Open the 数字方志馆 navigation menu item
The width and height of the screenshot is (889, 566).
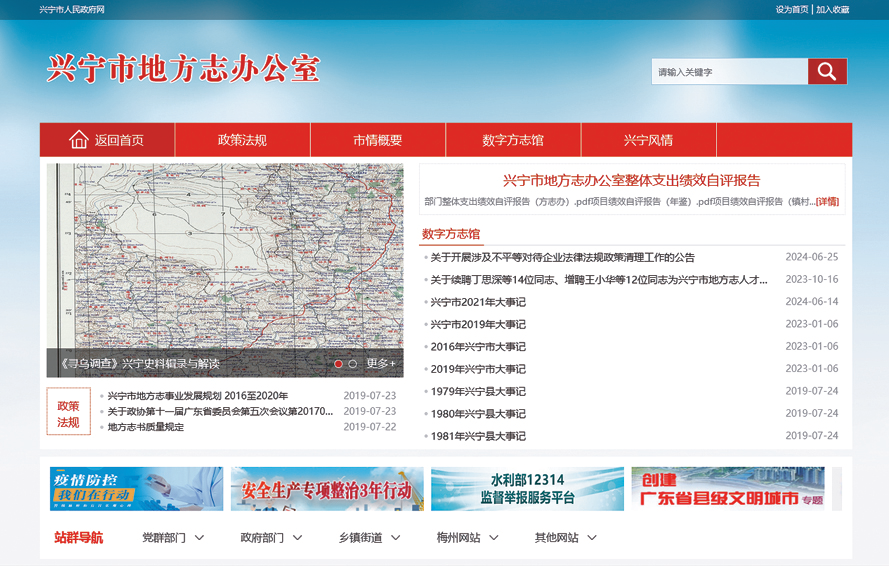(x=513, y=140)
